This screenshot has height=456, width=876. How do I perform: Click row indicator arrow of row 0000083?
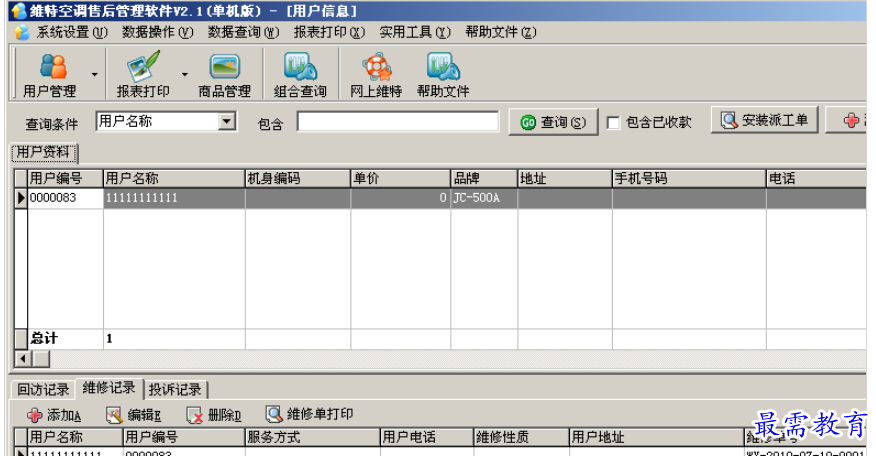click(x=21, y=198)
